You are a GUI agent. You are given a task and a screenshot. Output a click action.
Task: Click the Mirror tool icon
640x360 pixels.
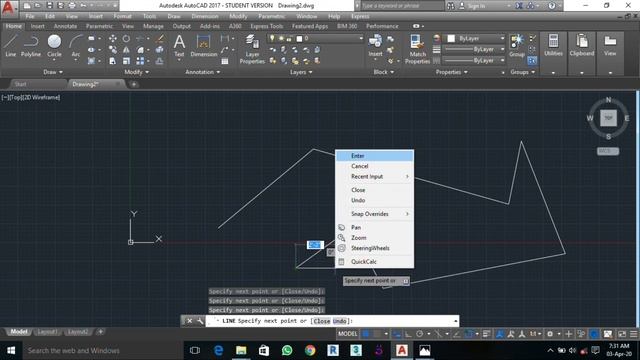(x=127, y=50)
